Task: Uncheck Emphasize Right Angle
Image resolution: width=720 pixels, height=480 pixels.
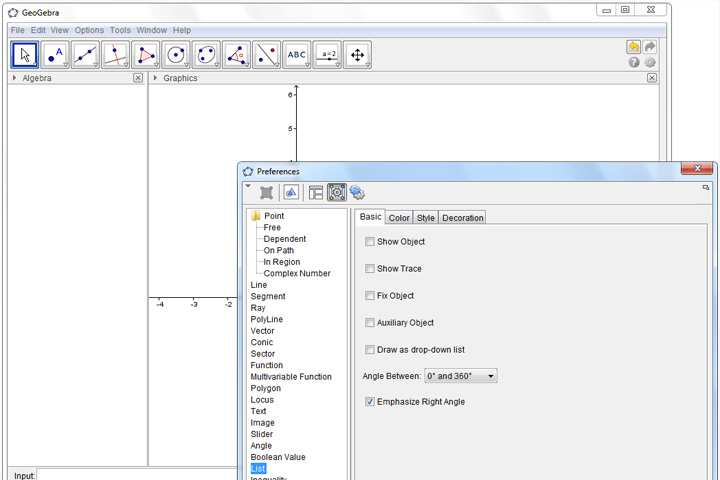Action: (370, 402)
